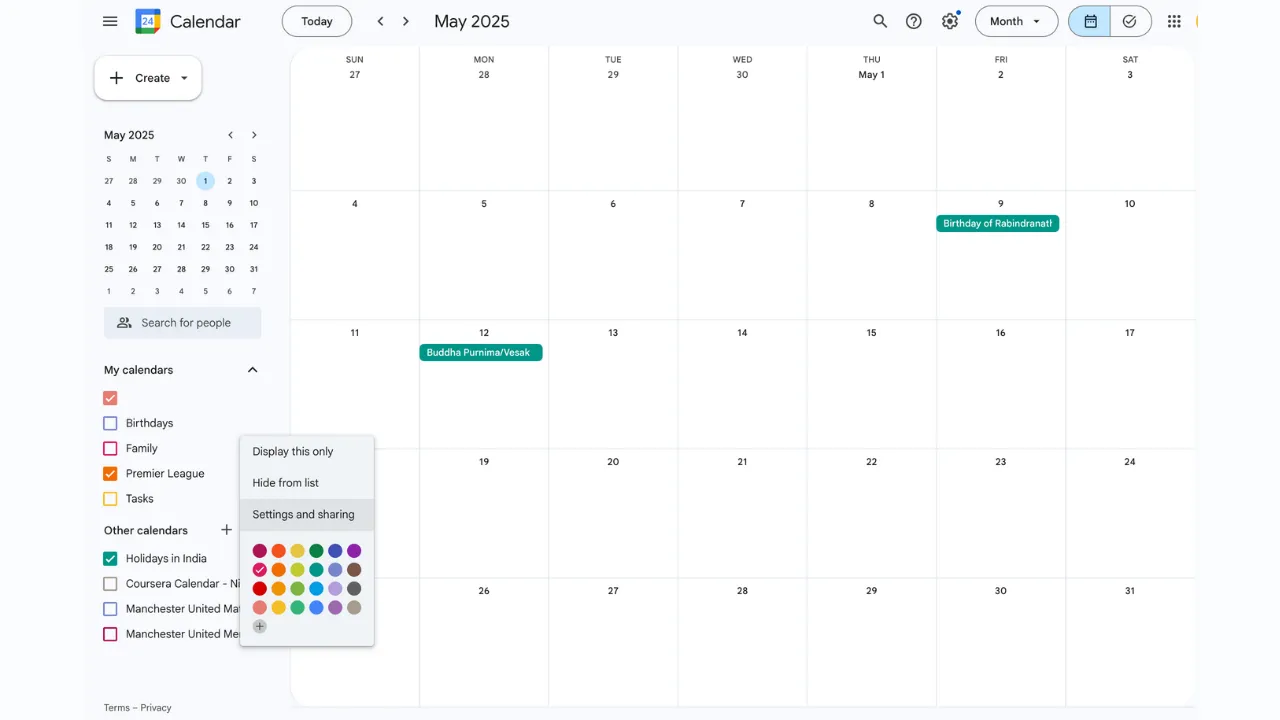Click the Today button
This screenshot has height=720, width=1280.
(317, 21)
